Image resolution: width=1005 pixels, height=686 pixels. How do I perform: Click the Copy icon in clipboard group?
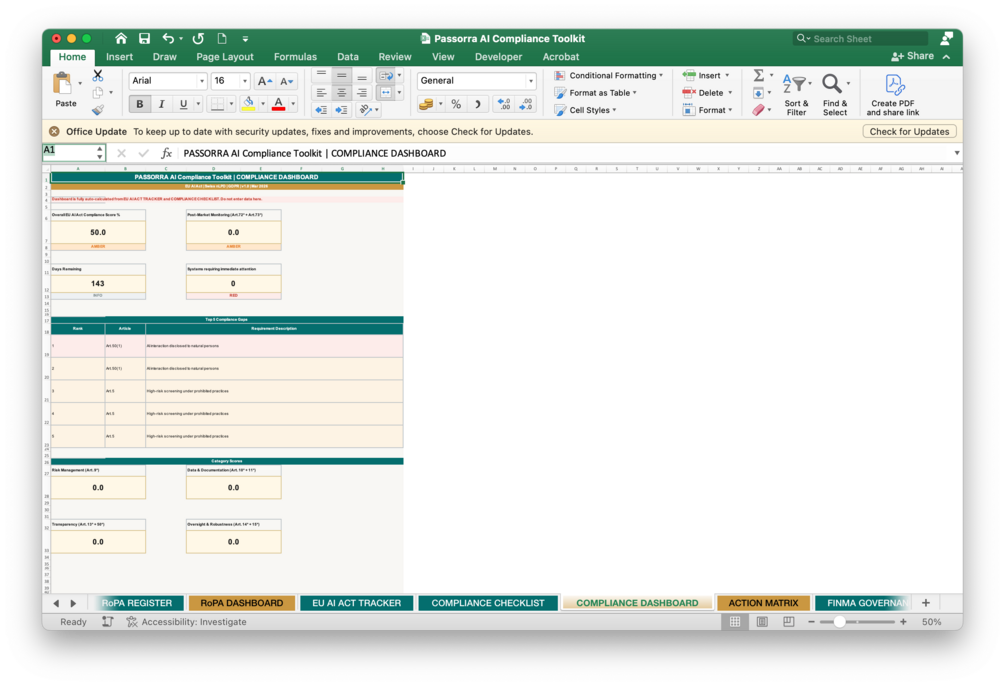click(x=98, y=93)
